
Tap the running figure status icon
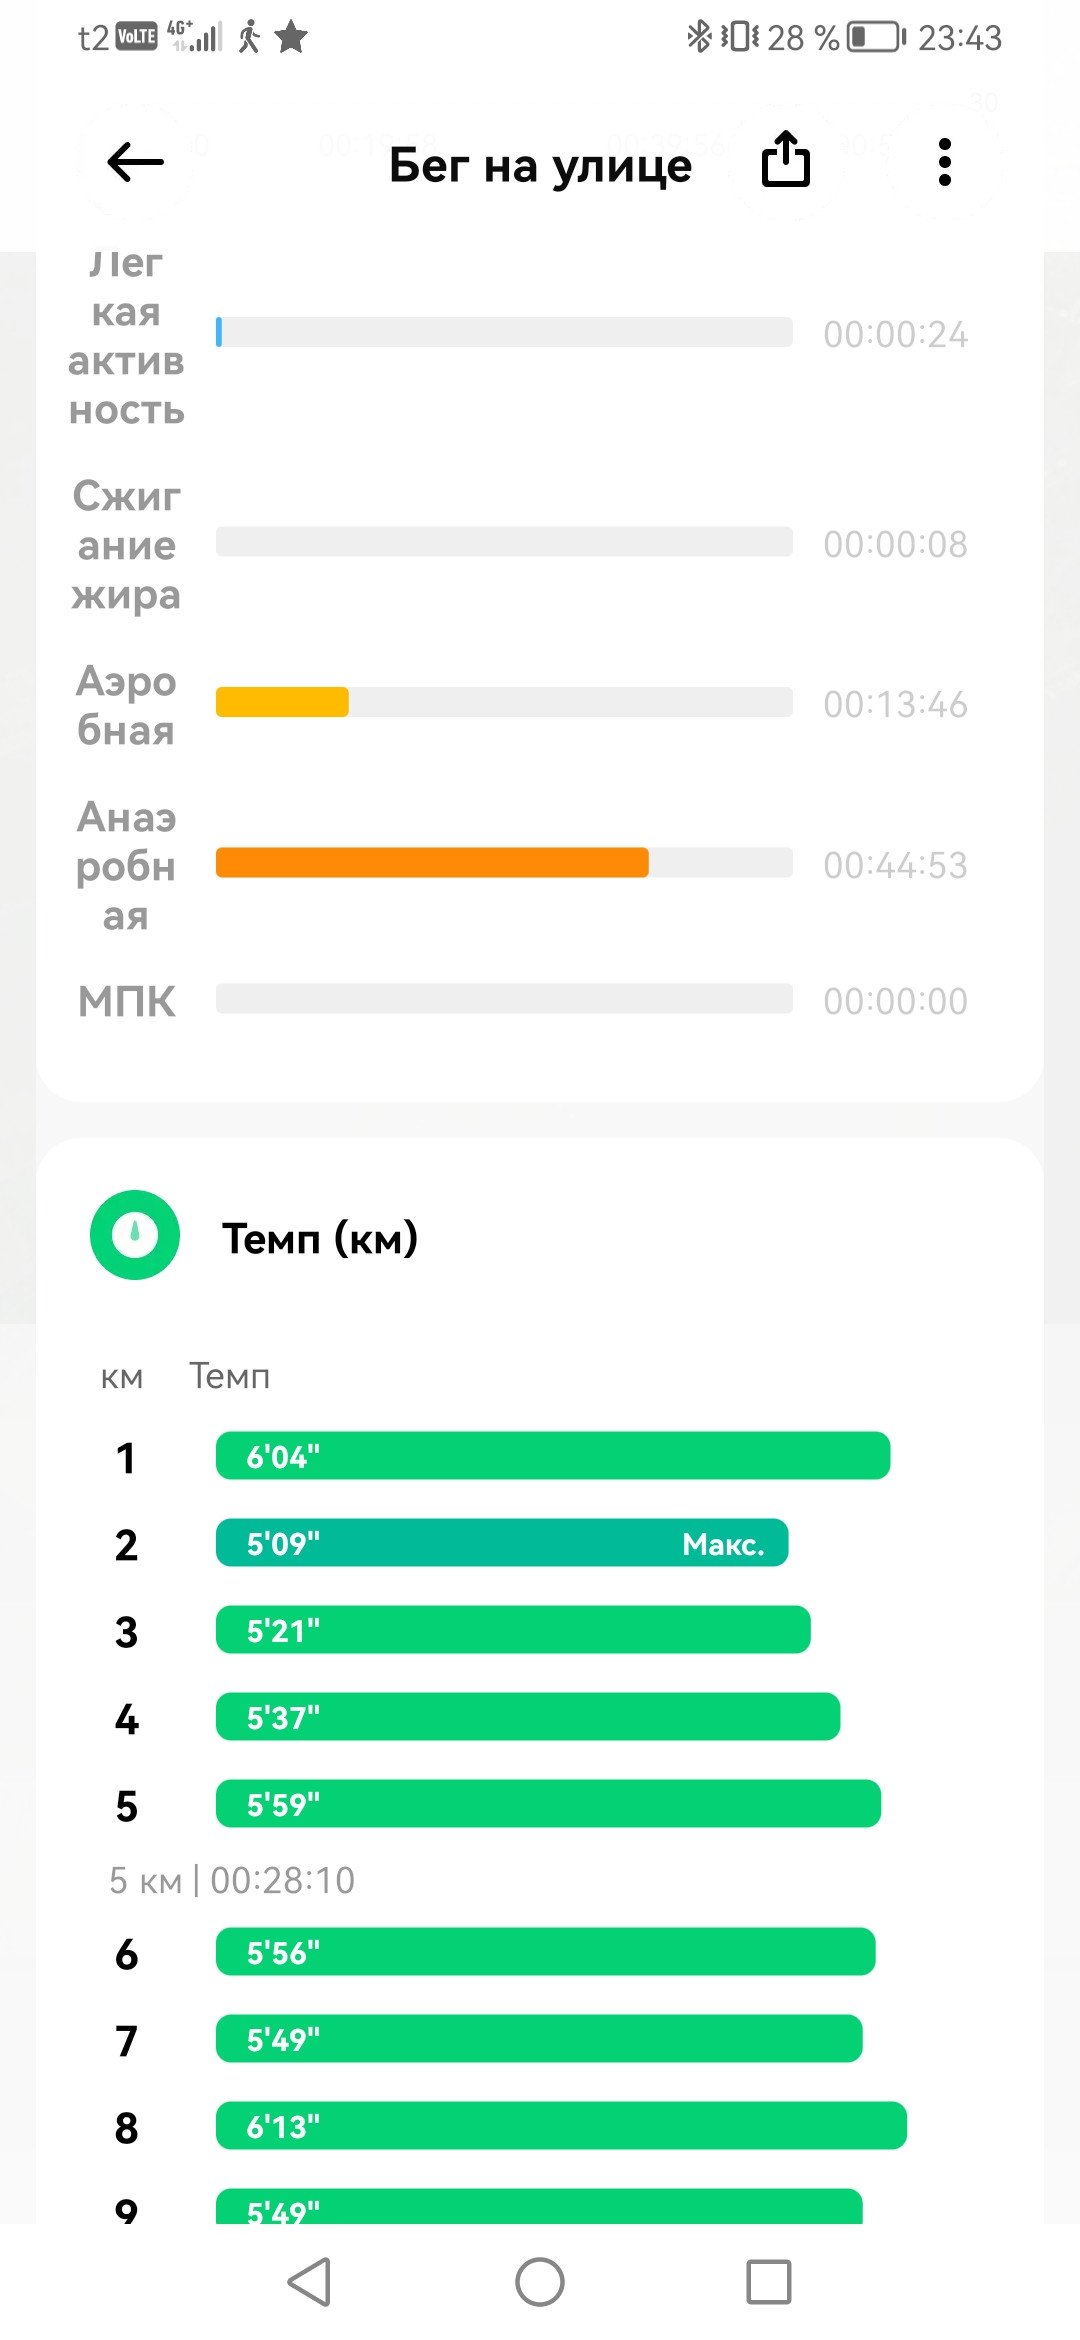pos(249,37)
